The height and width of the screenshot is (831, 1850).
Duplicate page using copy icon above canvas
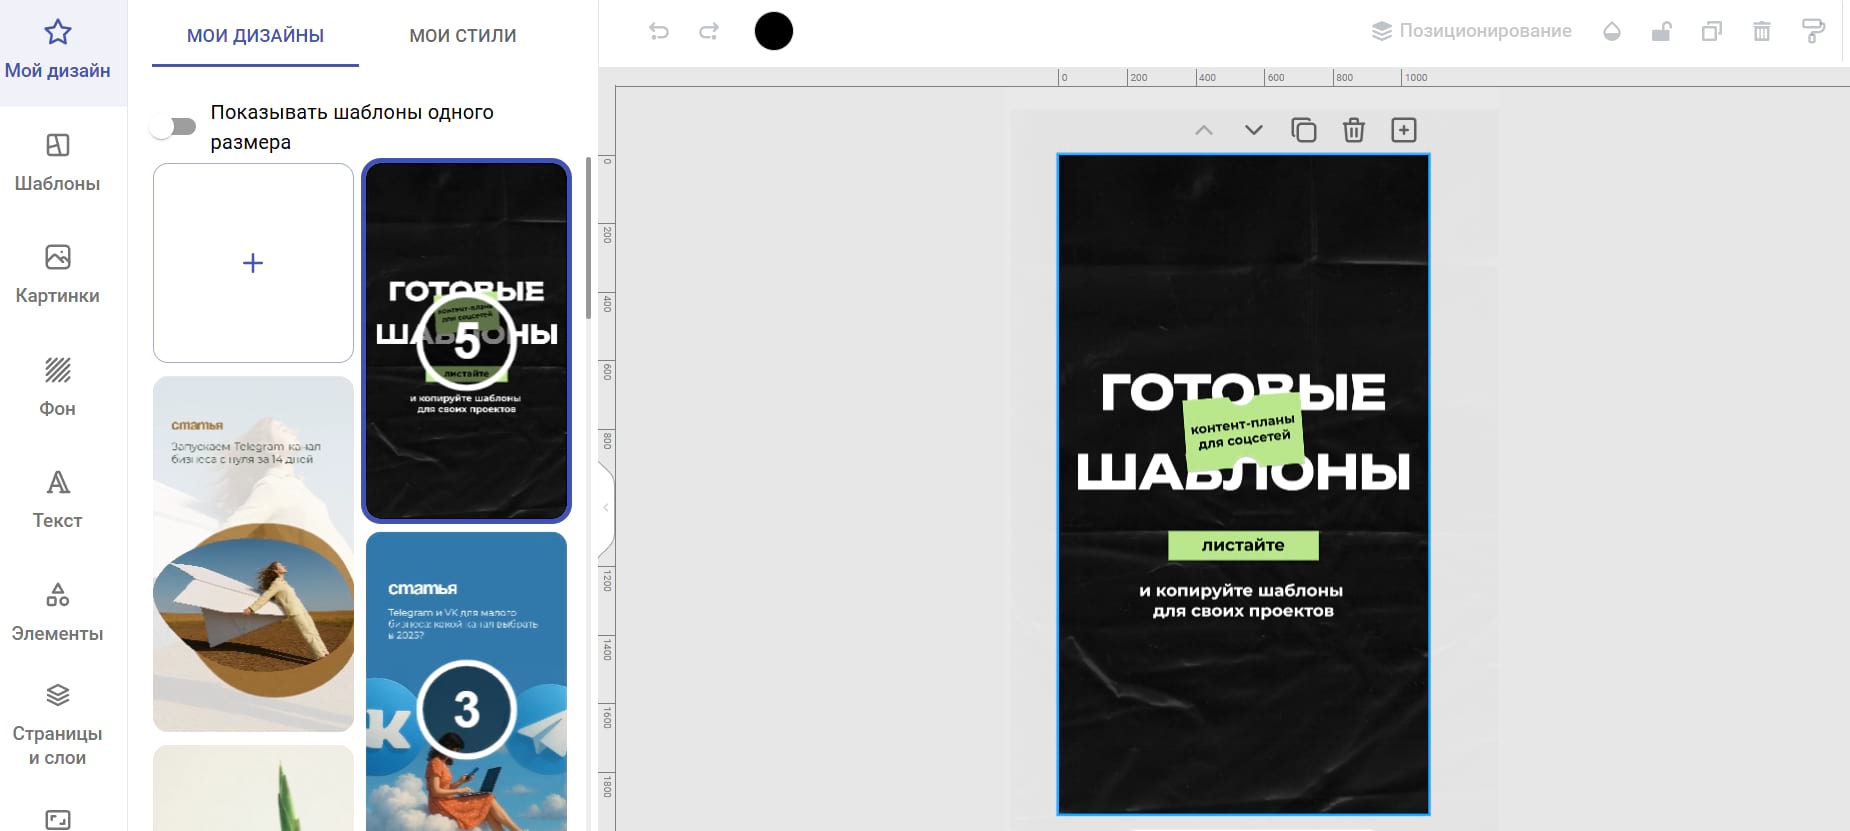(x=1303, y=130)
